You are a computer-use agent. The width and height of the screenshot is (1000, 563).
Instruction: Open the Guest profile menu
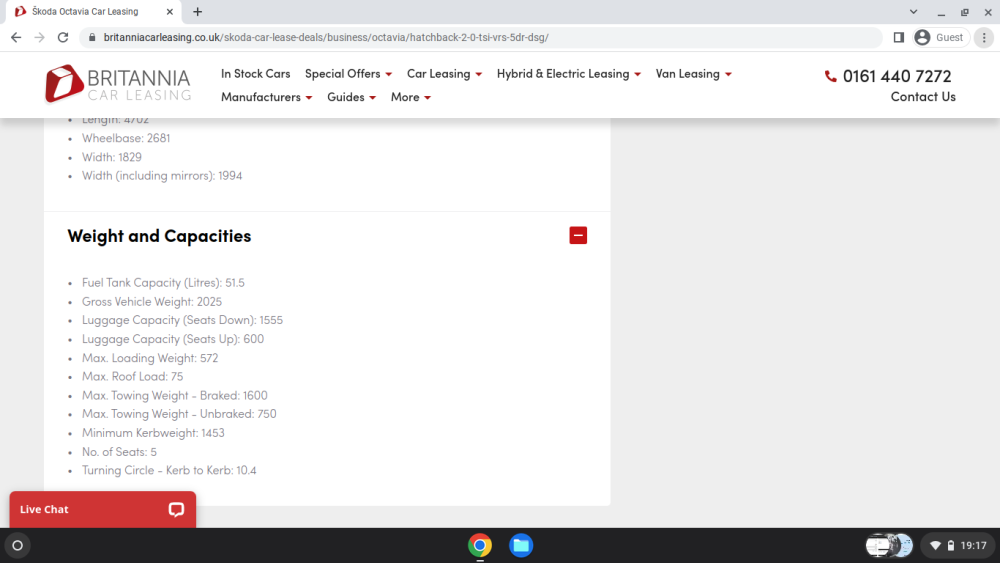(x=939, y=38)
